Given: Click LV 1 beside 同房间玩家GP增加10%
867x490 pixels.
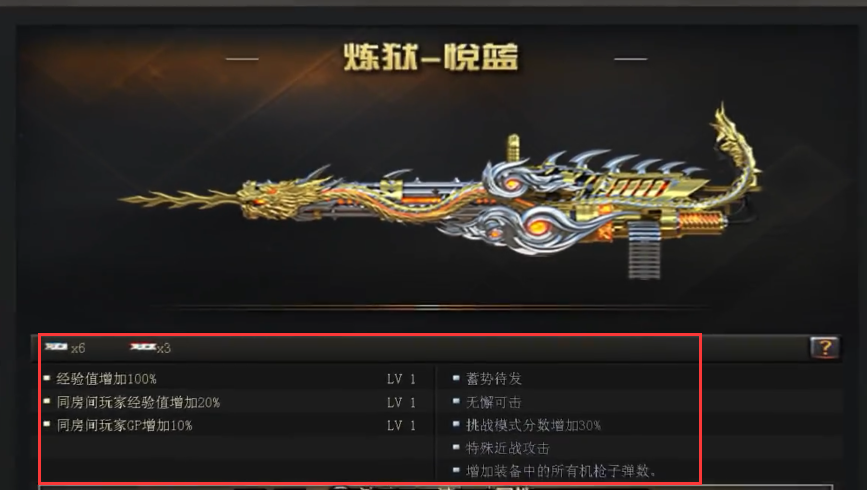Looking at the screenshot, I should tap(401, 426).
